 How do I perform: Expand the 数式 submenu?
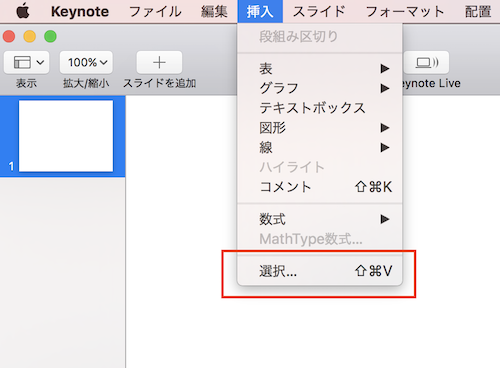pos(320,219)
